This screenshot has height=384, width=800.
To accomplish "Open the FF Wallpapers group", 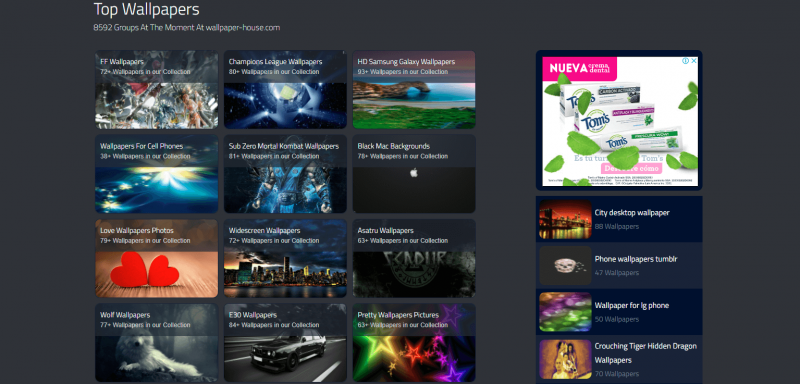I will pos(157,89).
